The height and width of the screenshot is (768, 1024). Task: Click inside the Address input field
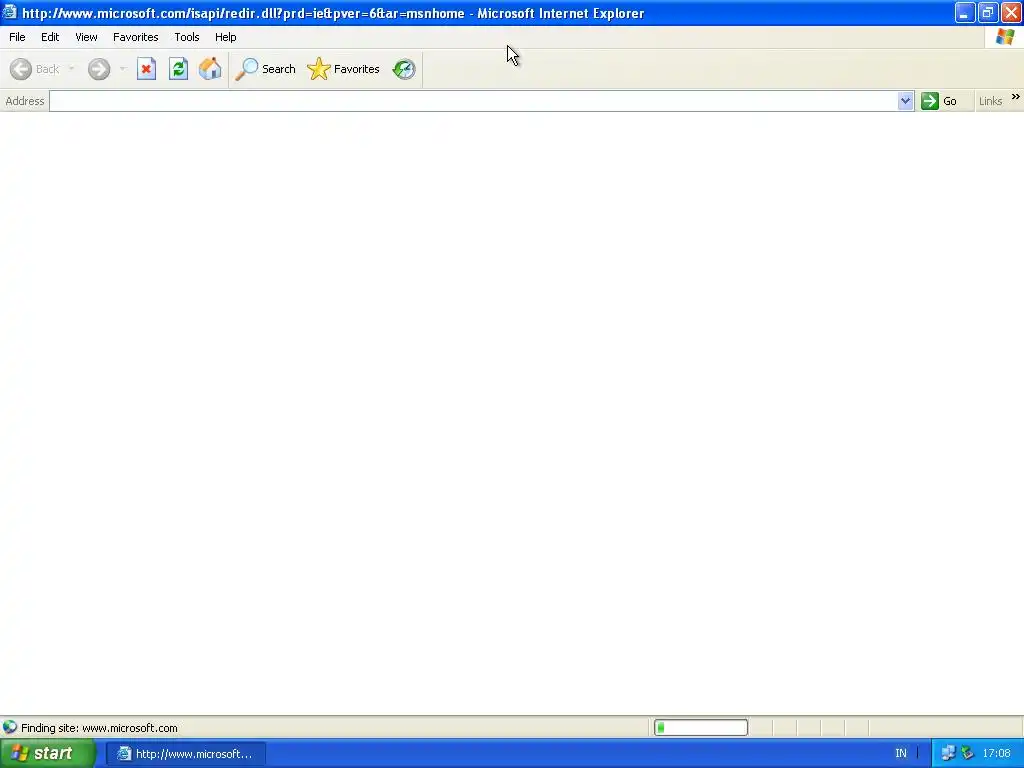point(473,101)
